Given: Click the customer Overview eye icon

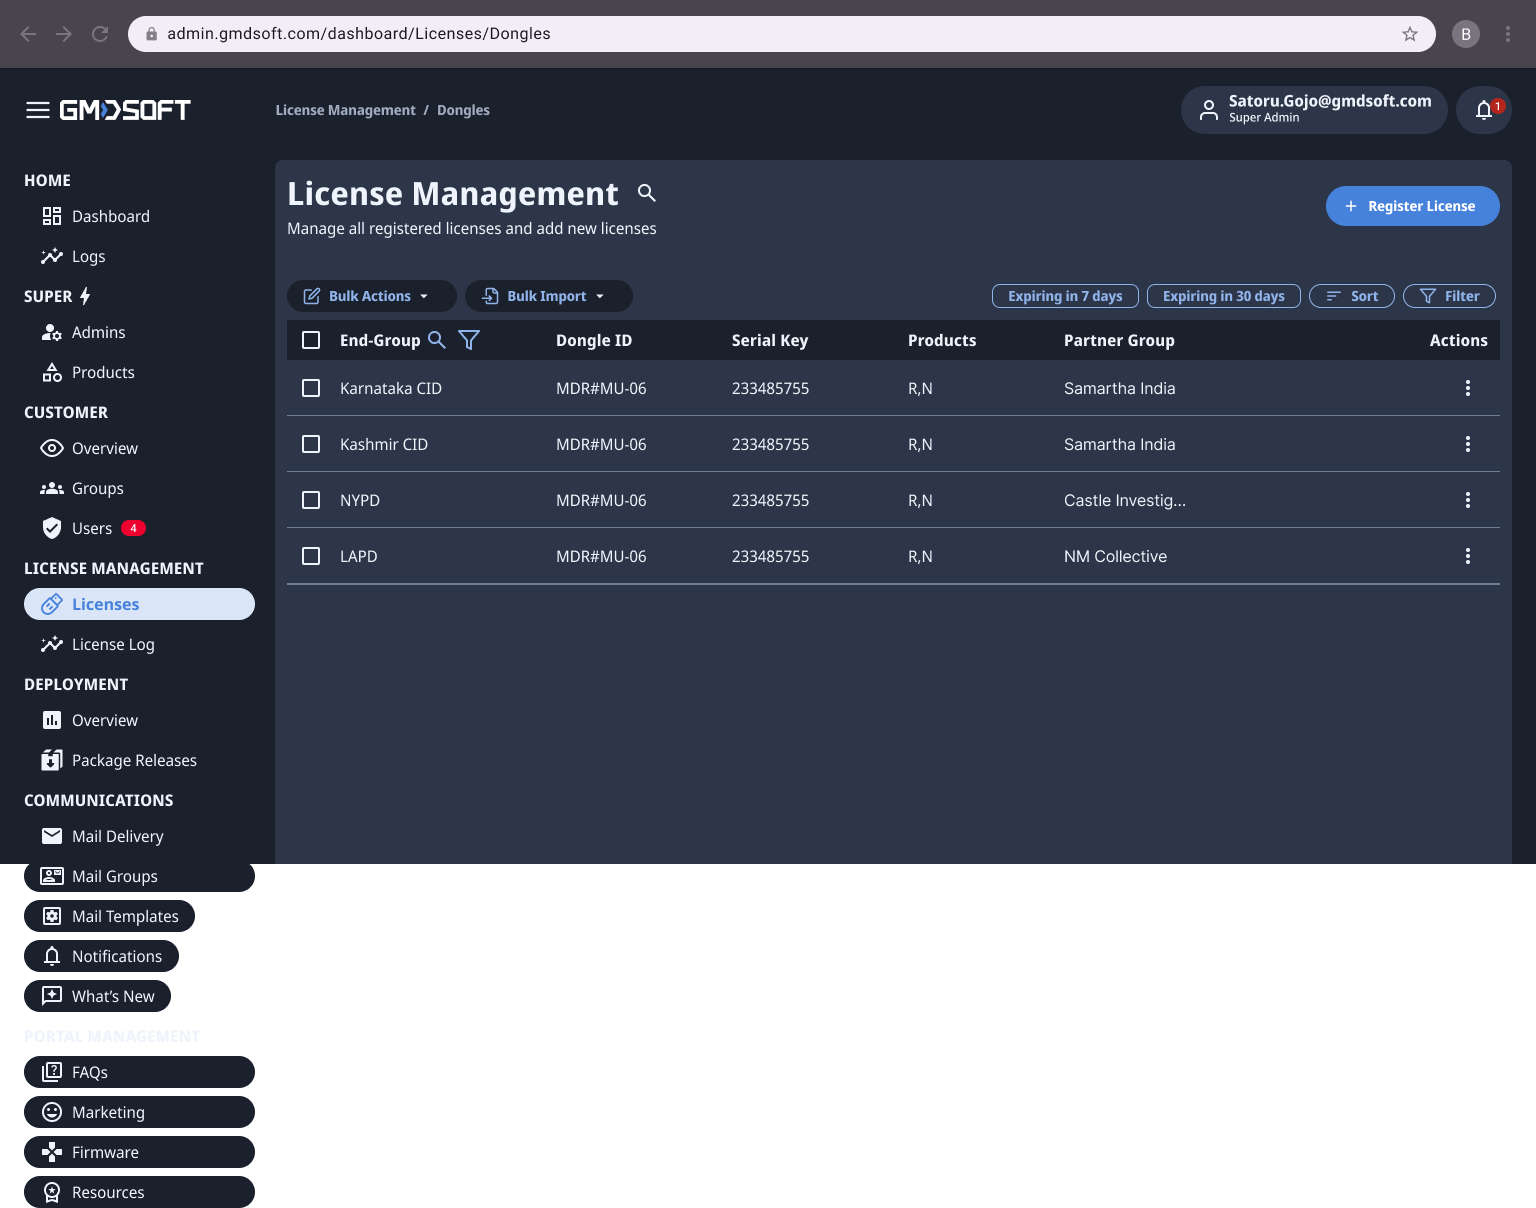Looking at the screenshot, I should tap(52, 448).
